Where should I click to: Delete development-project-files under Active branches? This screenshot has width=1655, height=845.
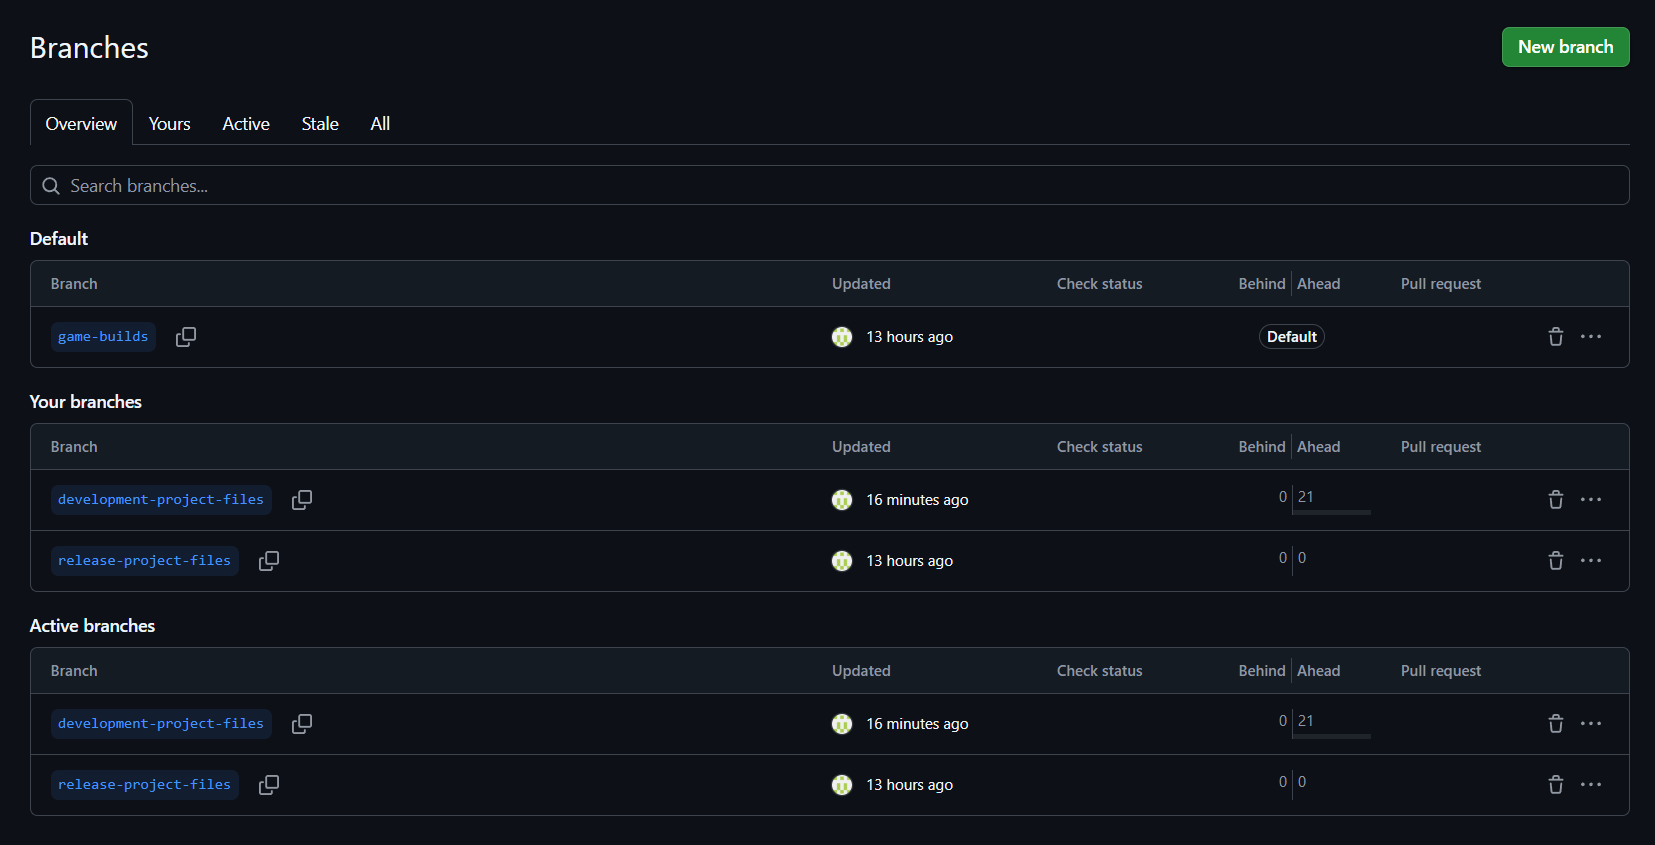coord(1555,724)
